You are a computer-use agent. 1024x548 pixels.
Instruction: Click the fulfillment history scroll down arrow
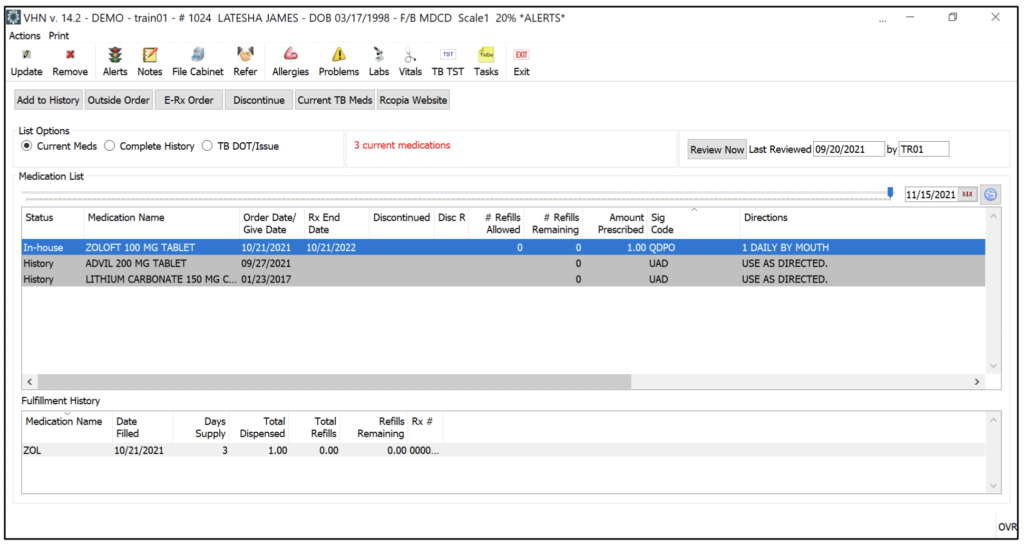point(993,486)
